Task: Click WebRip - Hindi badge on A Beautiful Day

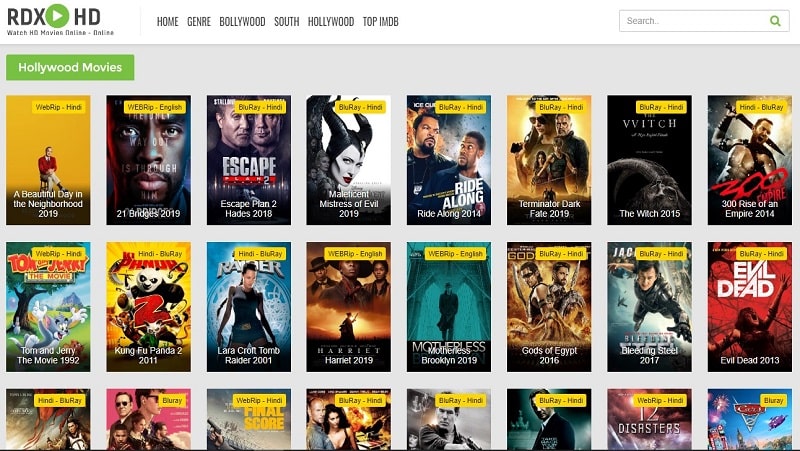Action: click(59, 107)
